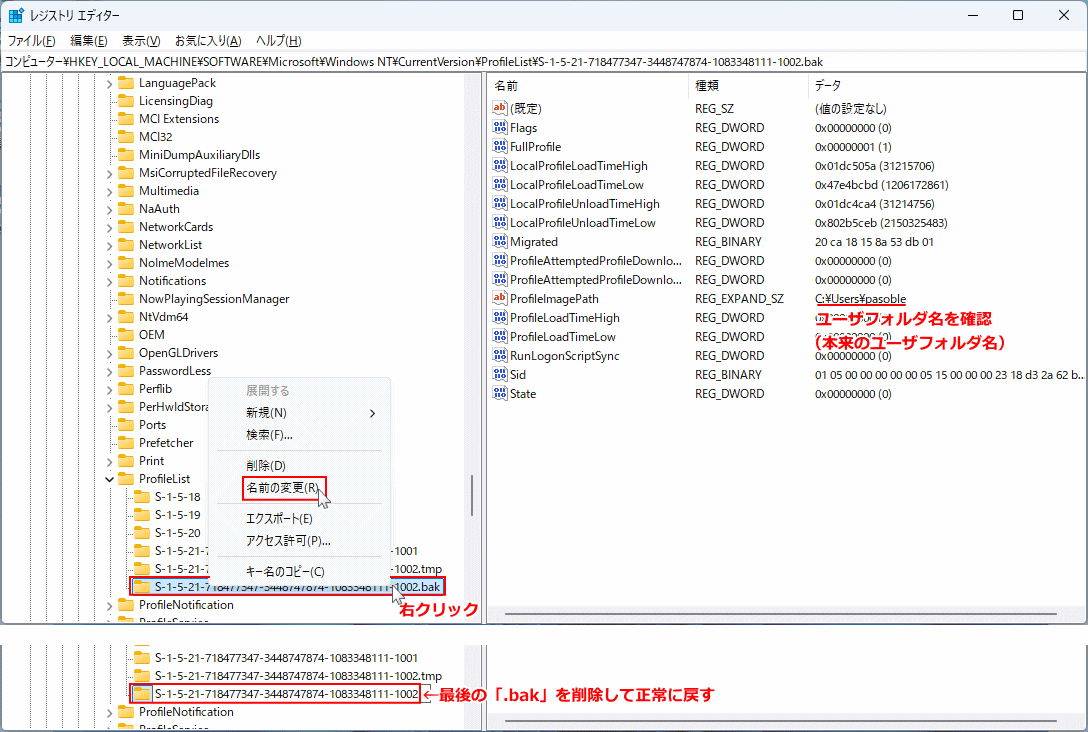The width and height of the screenshot is (1088, 732).
Task: Open the 表示 menu
Action: [140, 40]
